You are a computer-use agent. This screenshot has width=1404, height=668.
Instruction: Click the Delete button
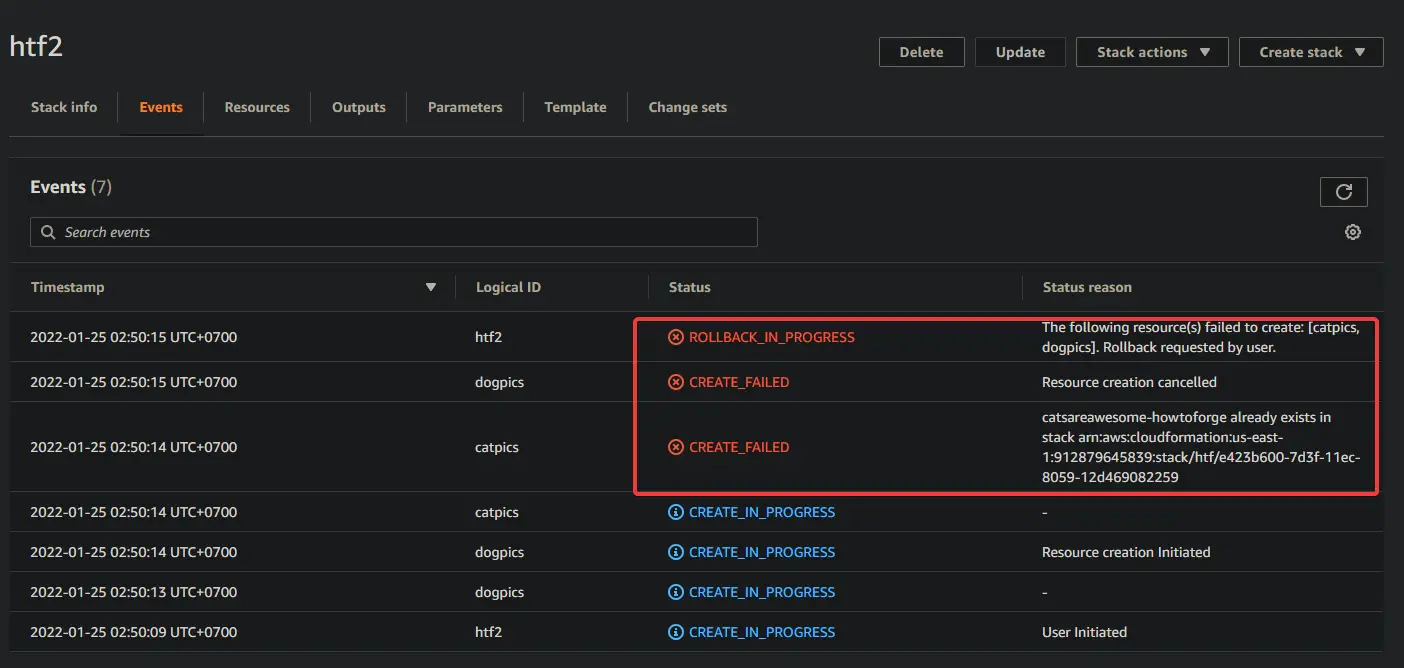click(921, 51)
